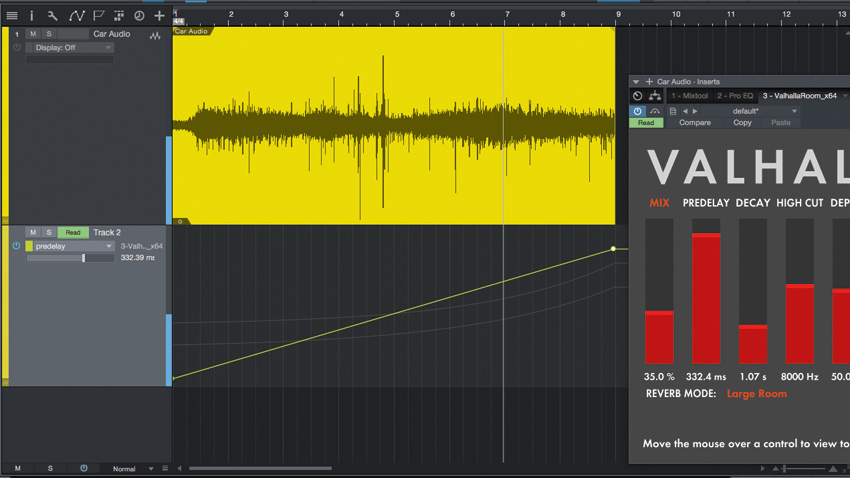Viewport: 850px width, 478px height.
Task: Click timeline ruler at bar 9
Action: 618,14
